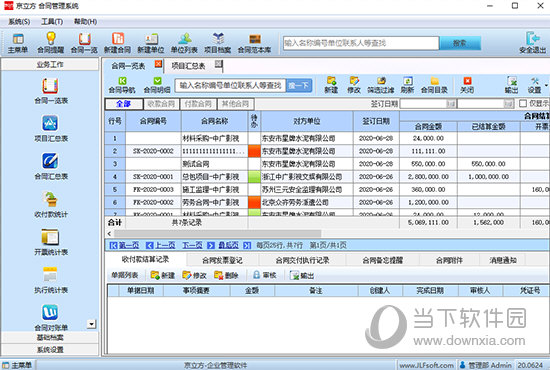Click 审核 in the lower records toolbar
The height and width of the screenshot is (370, 550).
coord(265,275)
